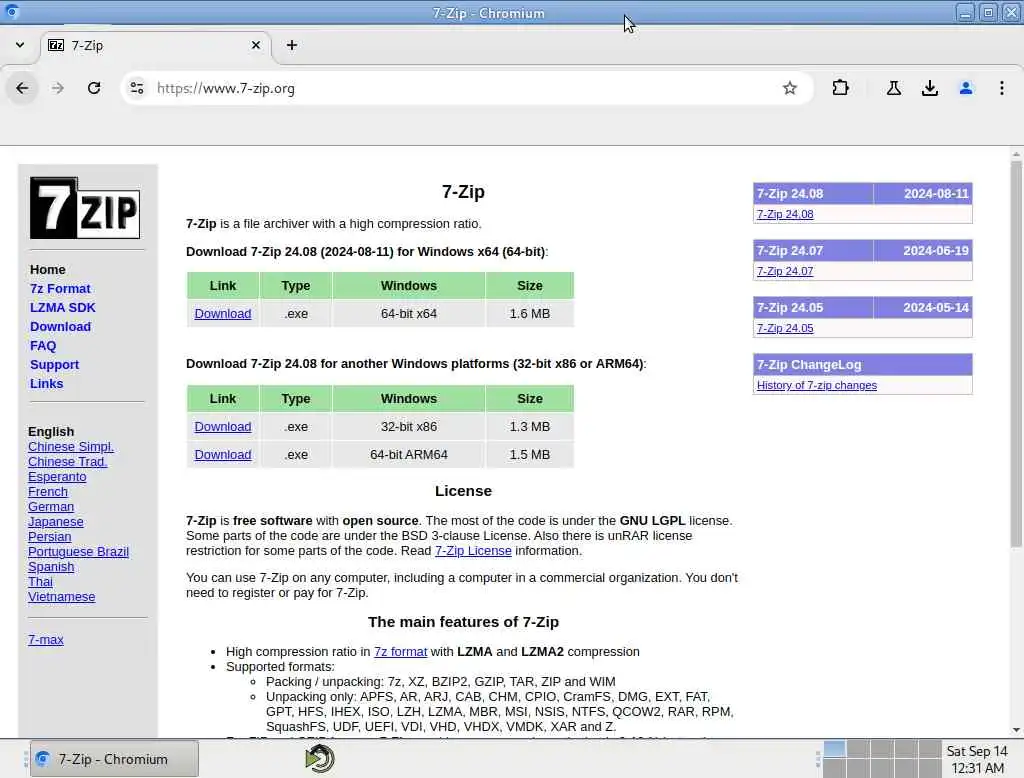Click the "License" section heading
The width and height of the screenshot is (1024, 778).
(463, 491)
